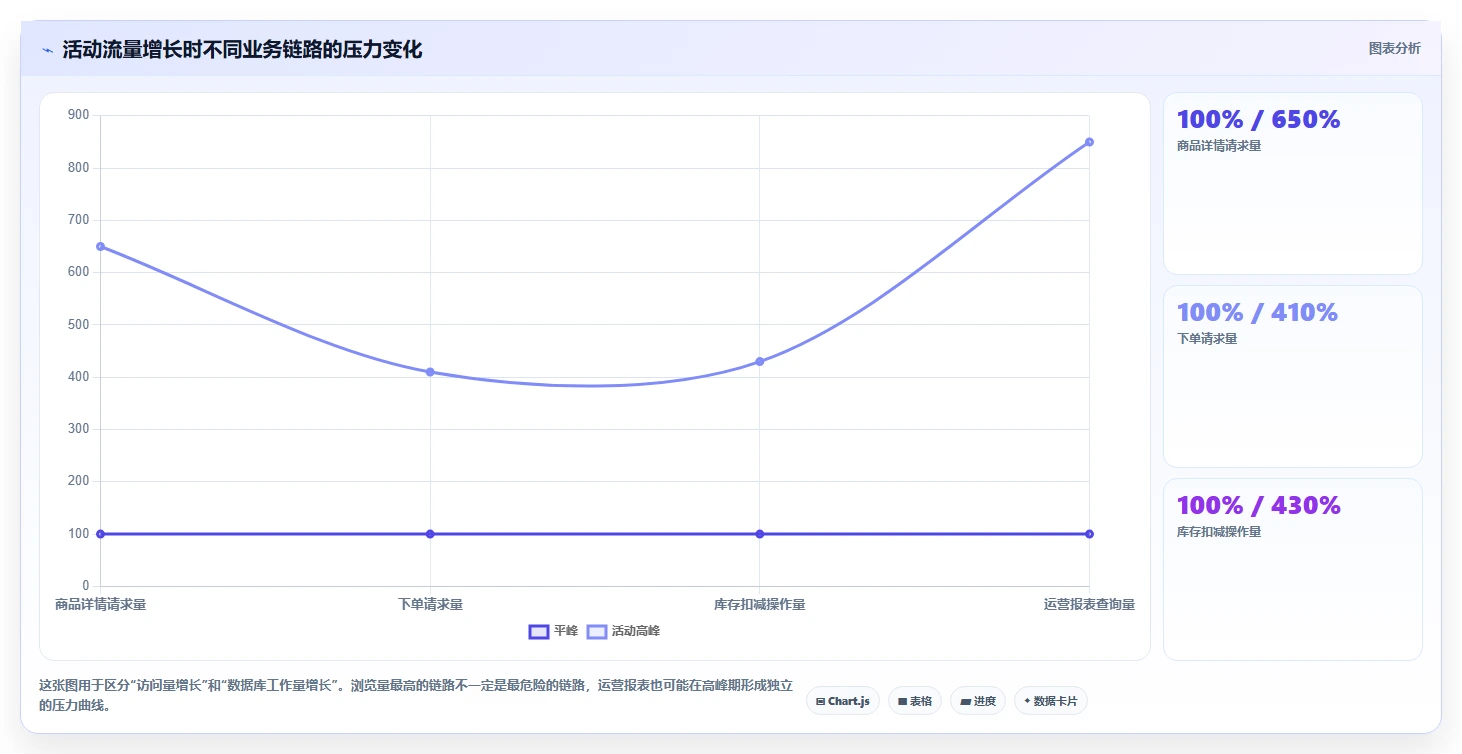Click the 平峰 data point at 商品详情请求量
This screenshot has width=1462, height=754.
[x=101, y=534]
